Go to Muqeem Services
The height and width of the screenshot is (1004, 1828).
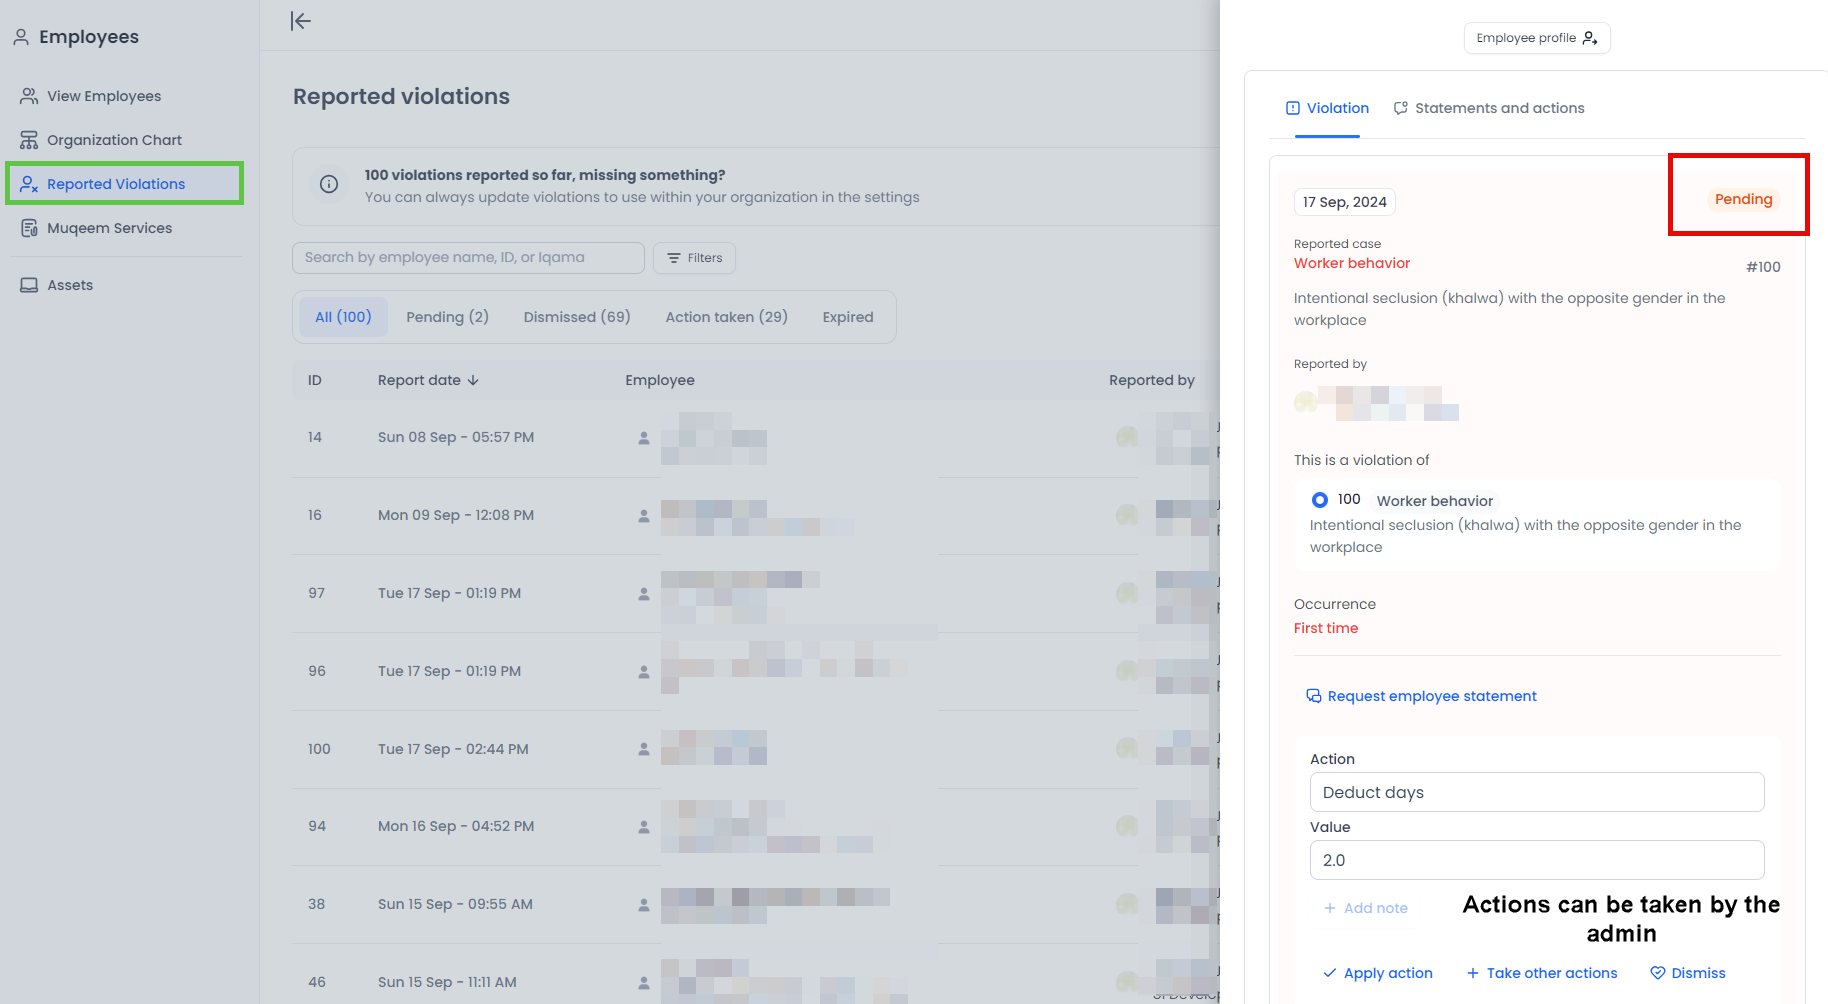click(x=109, y=228)
